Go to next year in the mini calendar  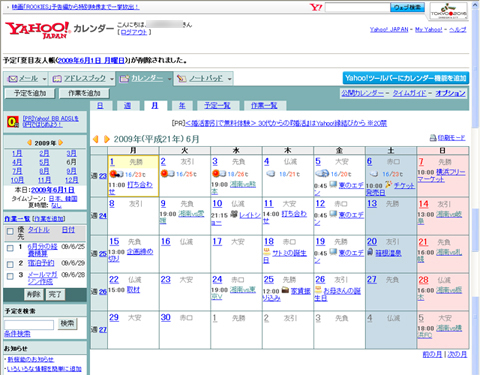[61, 143]
